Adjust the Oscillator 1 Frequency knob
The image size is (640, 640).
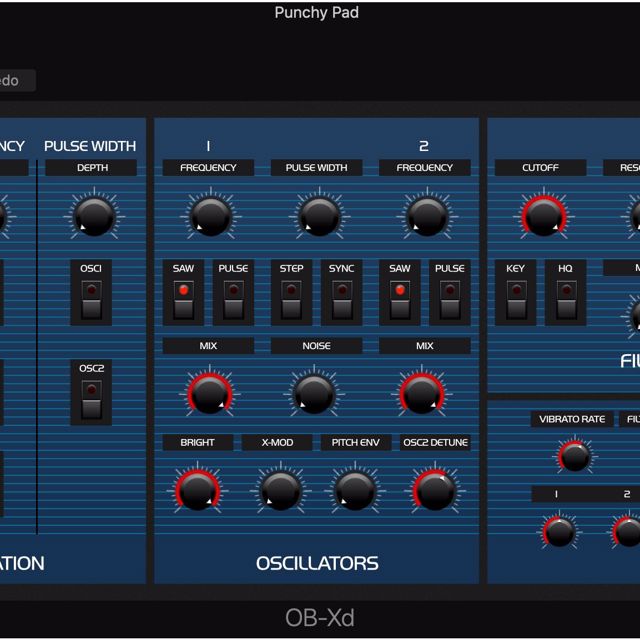click(211, 217)
